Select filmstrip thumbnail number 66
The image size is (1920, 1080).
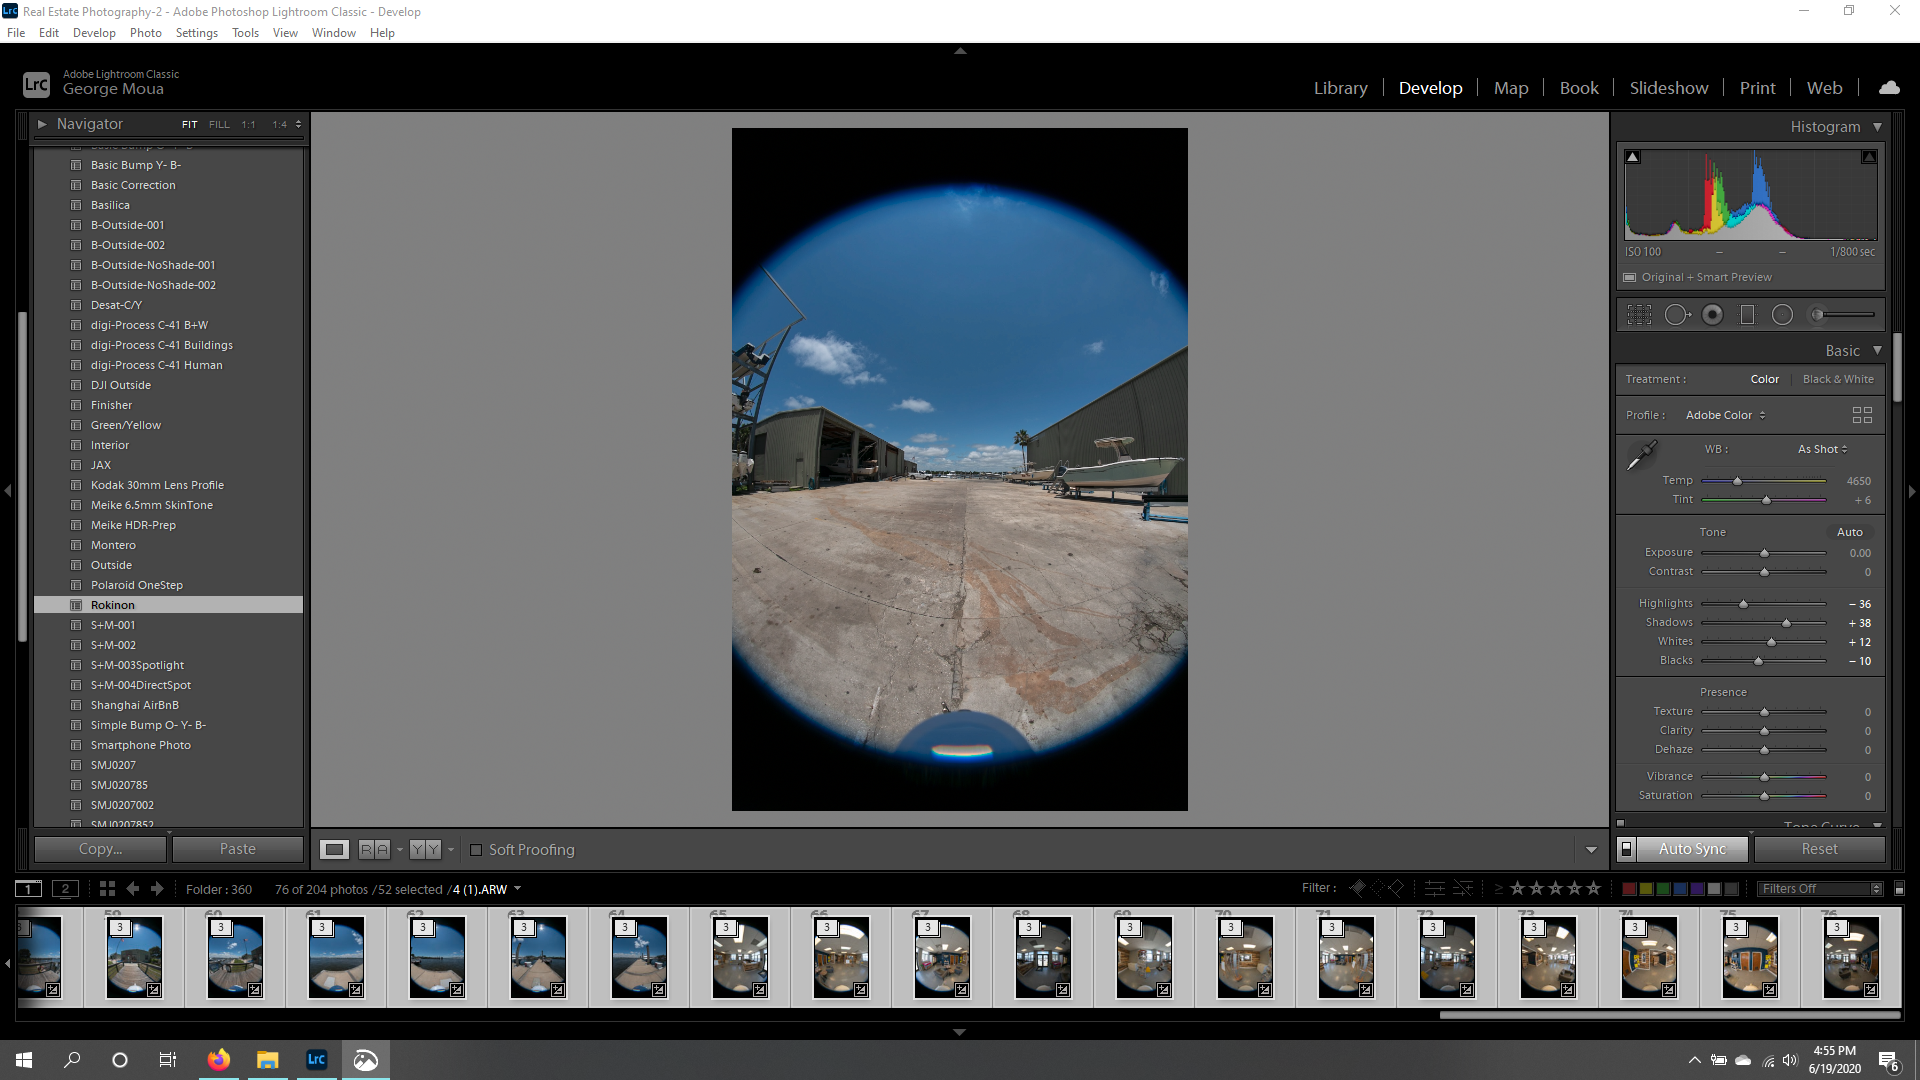(841, 957)
